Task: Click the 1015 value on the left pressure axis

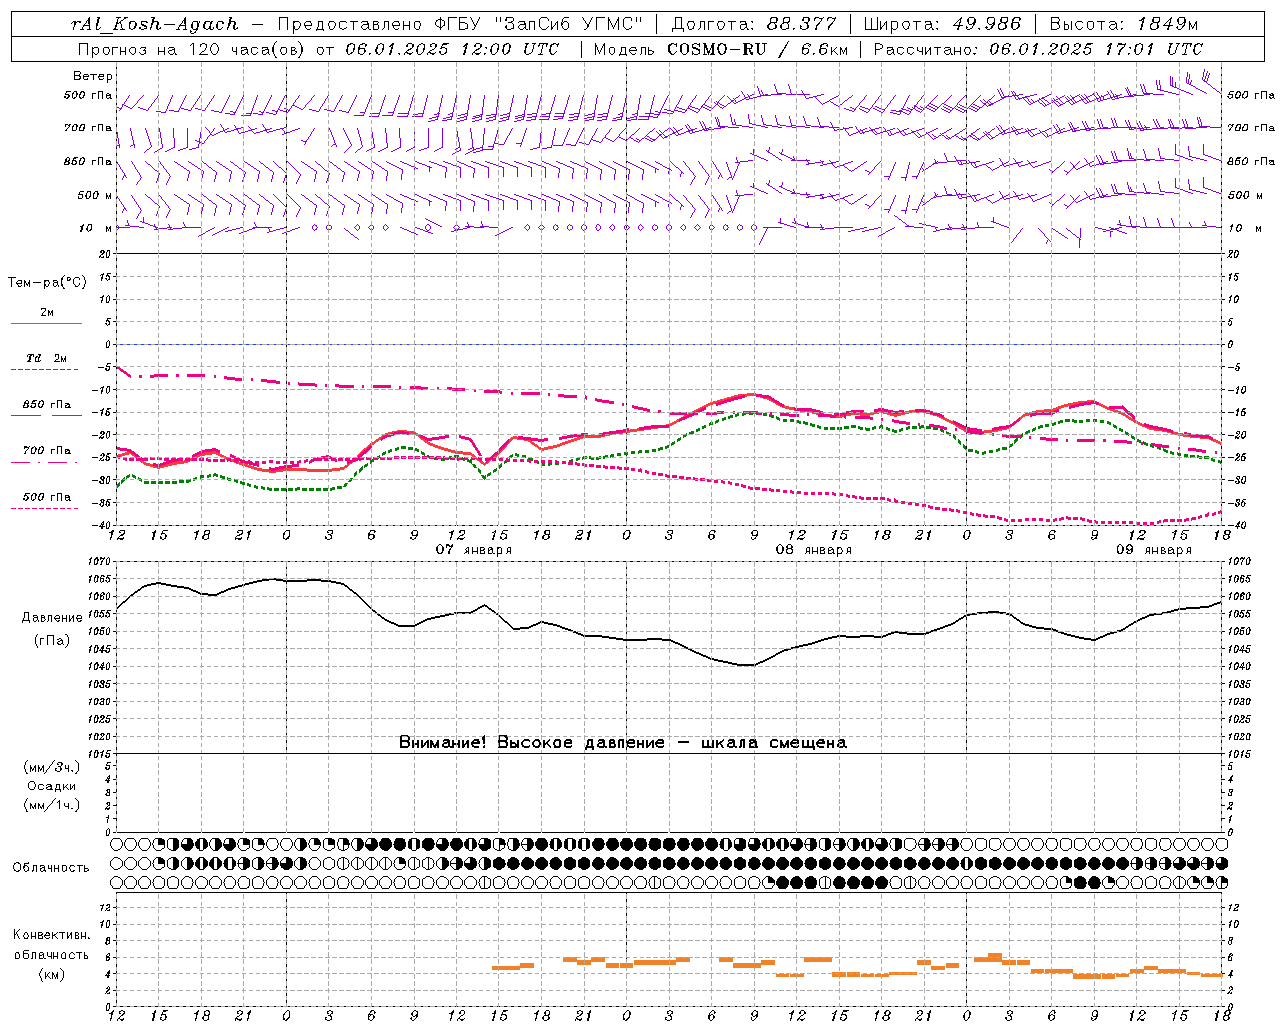Action: coord(100,753)
